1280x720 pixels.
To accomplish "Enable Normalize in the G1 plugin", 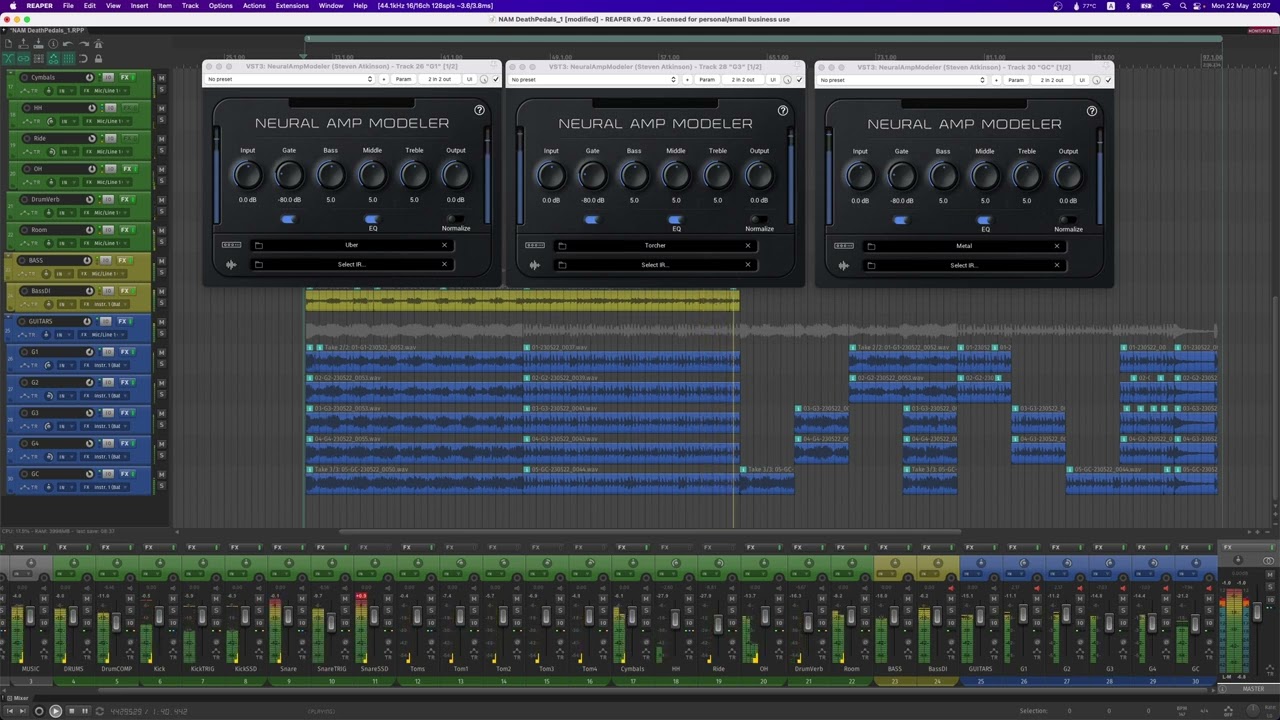I will (455, 219).
